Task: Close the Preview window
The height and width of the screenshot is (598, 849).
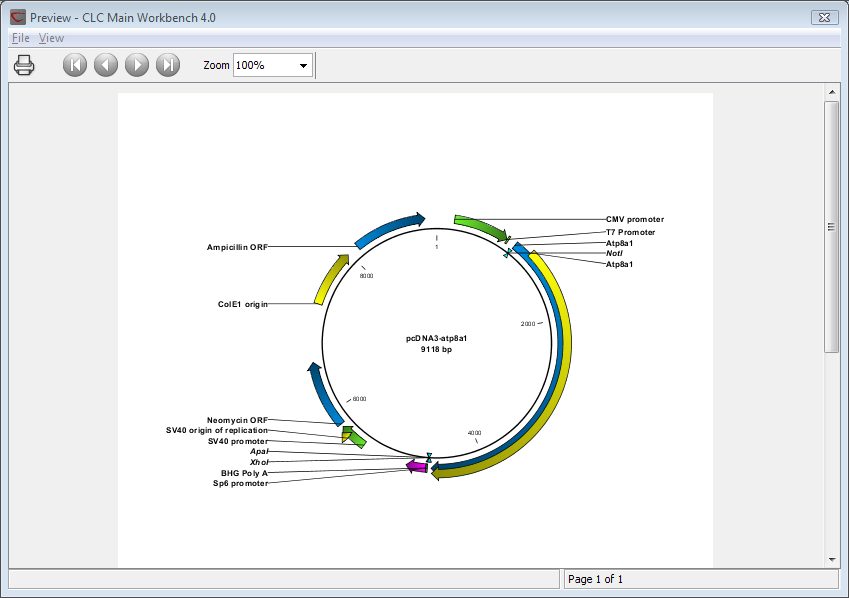Action: [823, 17]
